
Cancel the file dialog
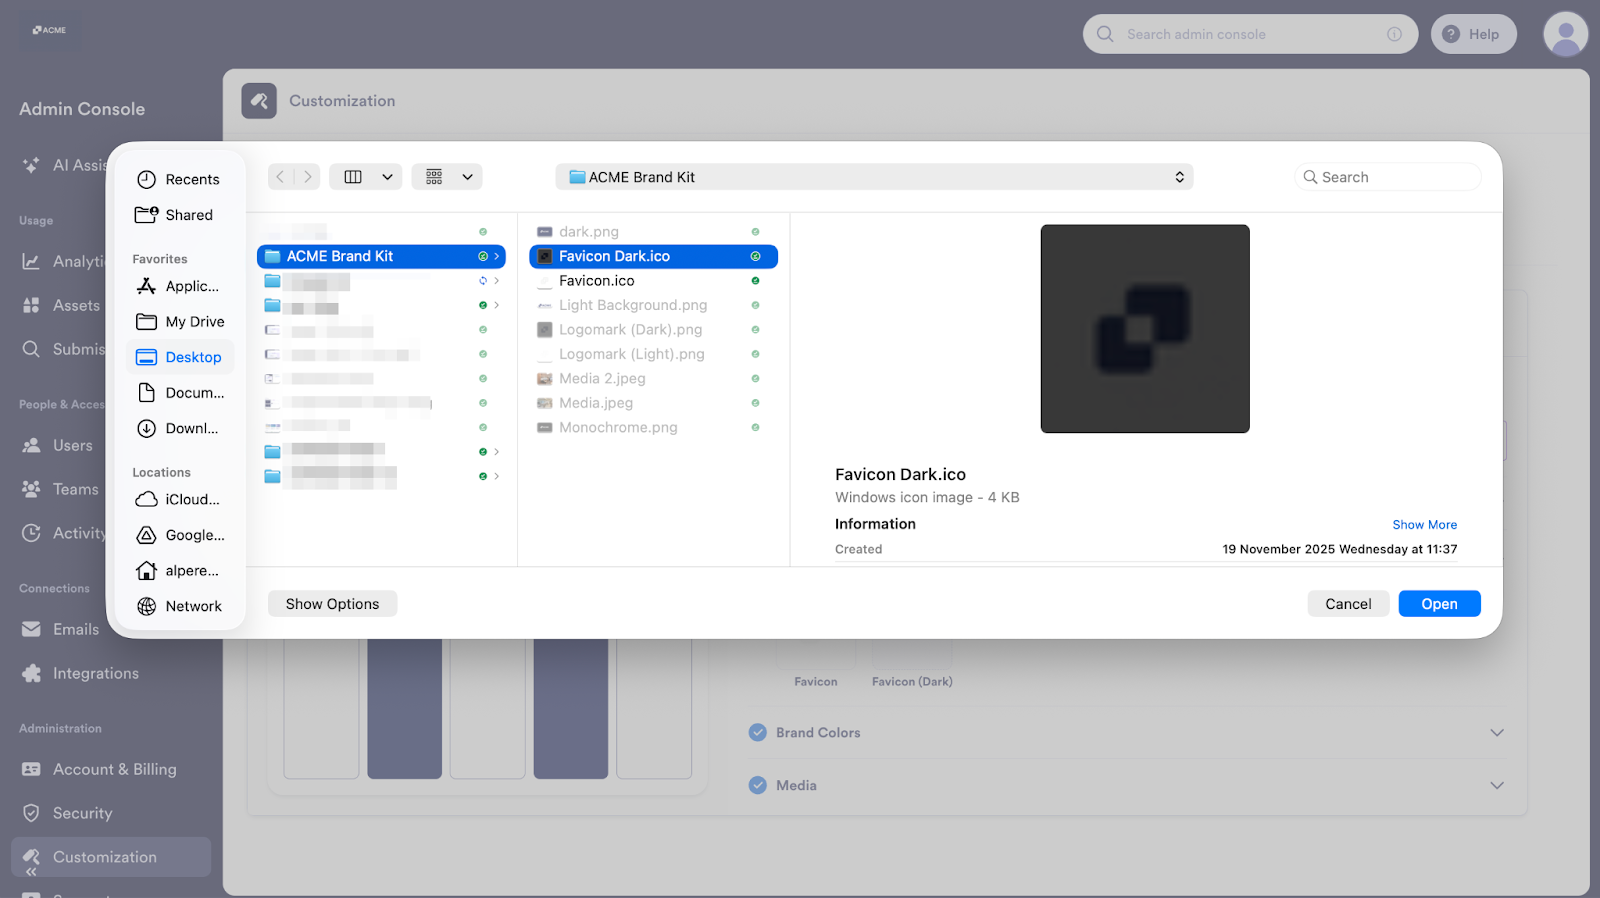coord(1348,604)
